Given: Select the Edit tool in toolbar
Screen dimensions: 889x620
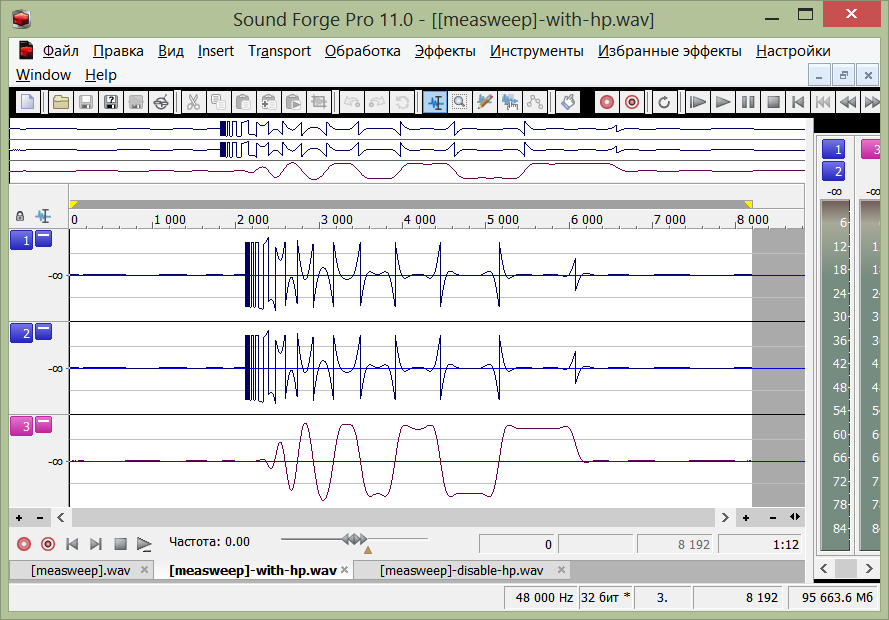Looking at the screenshot, I should pyautogui.click(x=435, y=103).
